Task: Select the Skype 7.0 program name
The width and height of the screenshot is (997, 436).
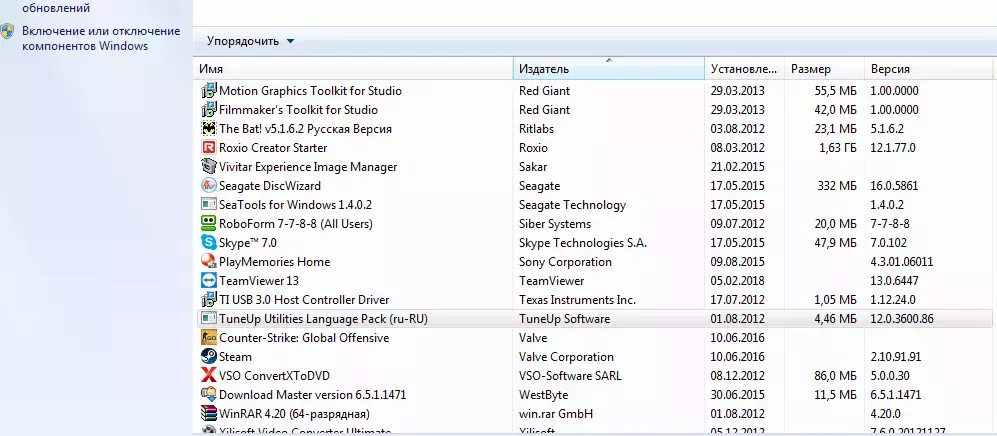Action: [x=248, y=243]
